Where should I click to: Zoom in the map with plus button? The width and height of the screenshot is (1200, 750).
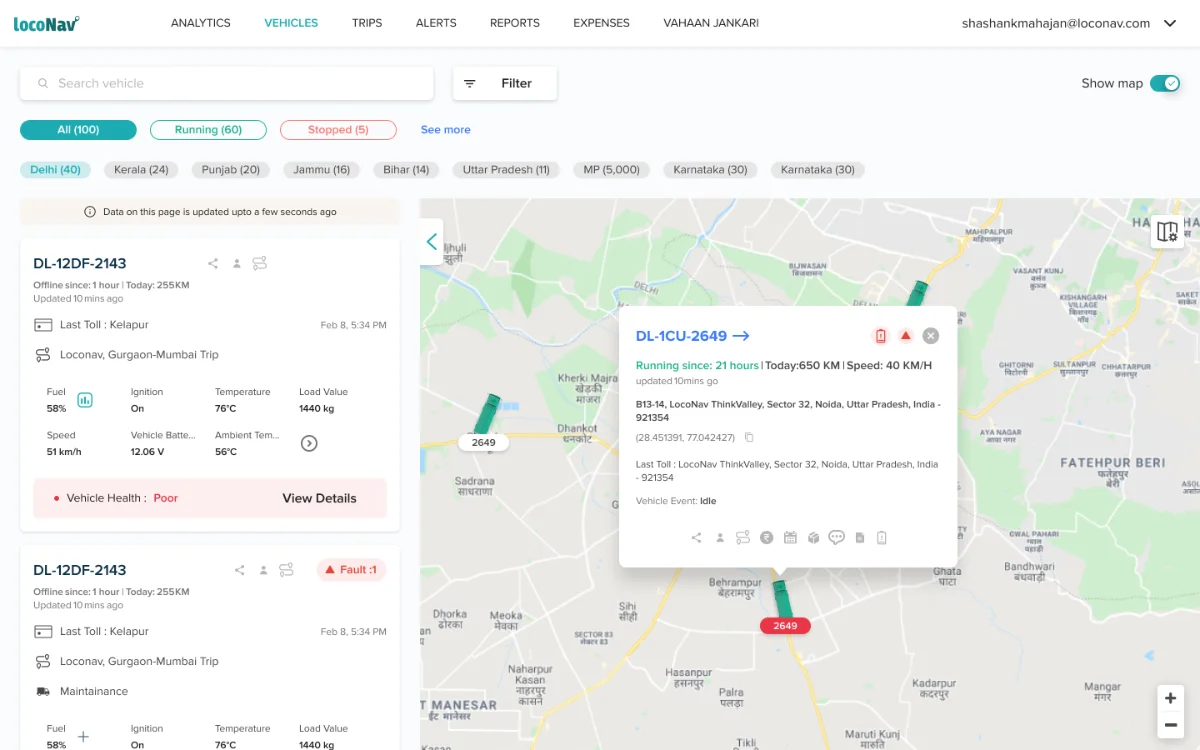tap(1171, 698)
